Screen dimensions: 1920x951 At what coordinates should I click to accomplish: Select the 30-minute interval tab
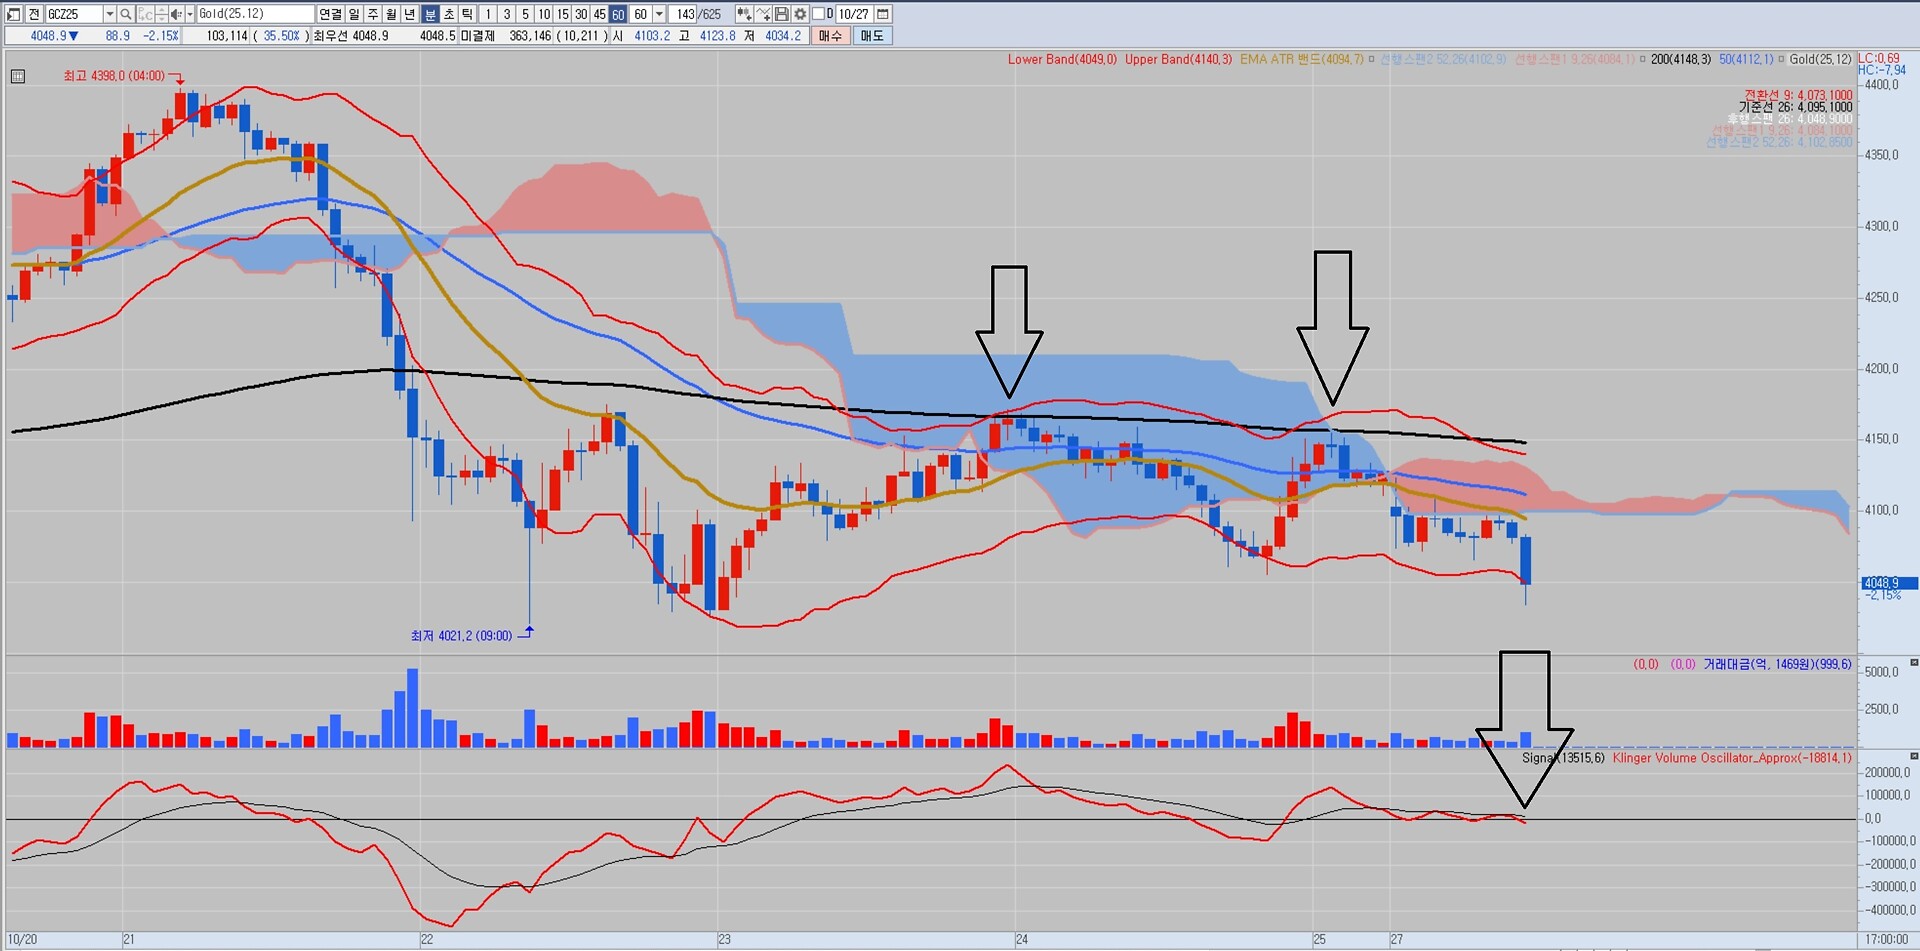pyautogui.click(x=581, y=14)
